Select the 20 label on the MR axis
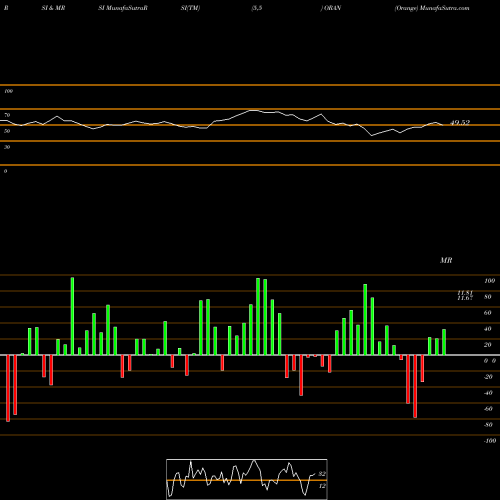Viewport: 500px width, 500px height. click(488, 345)
